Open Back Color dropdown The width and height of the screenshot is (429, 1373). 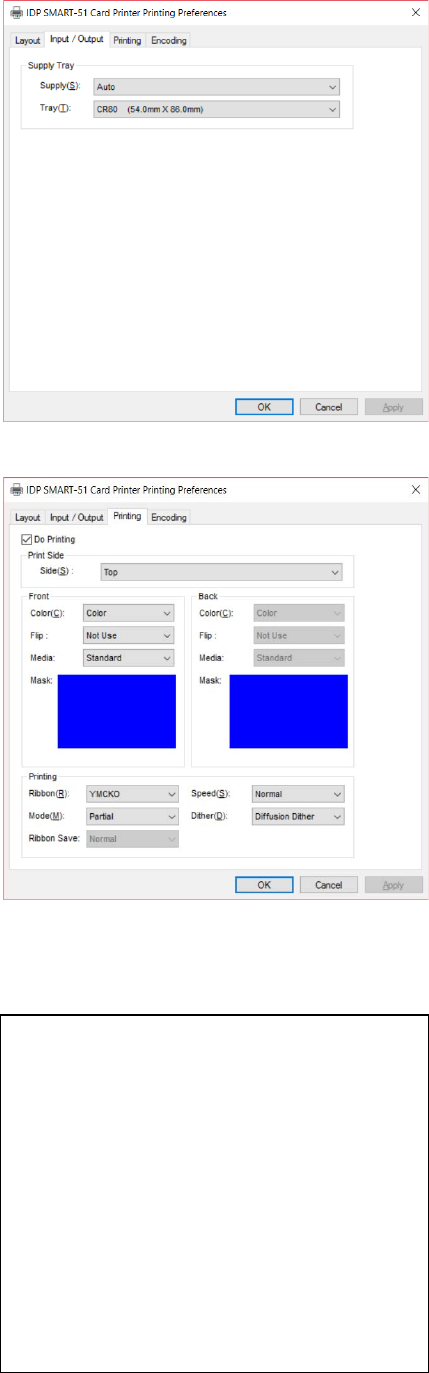point(300,614)
